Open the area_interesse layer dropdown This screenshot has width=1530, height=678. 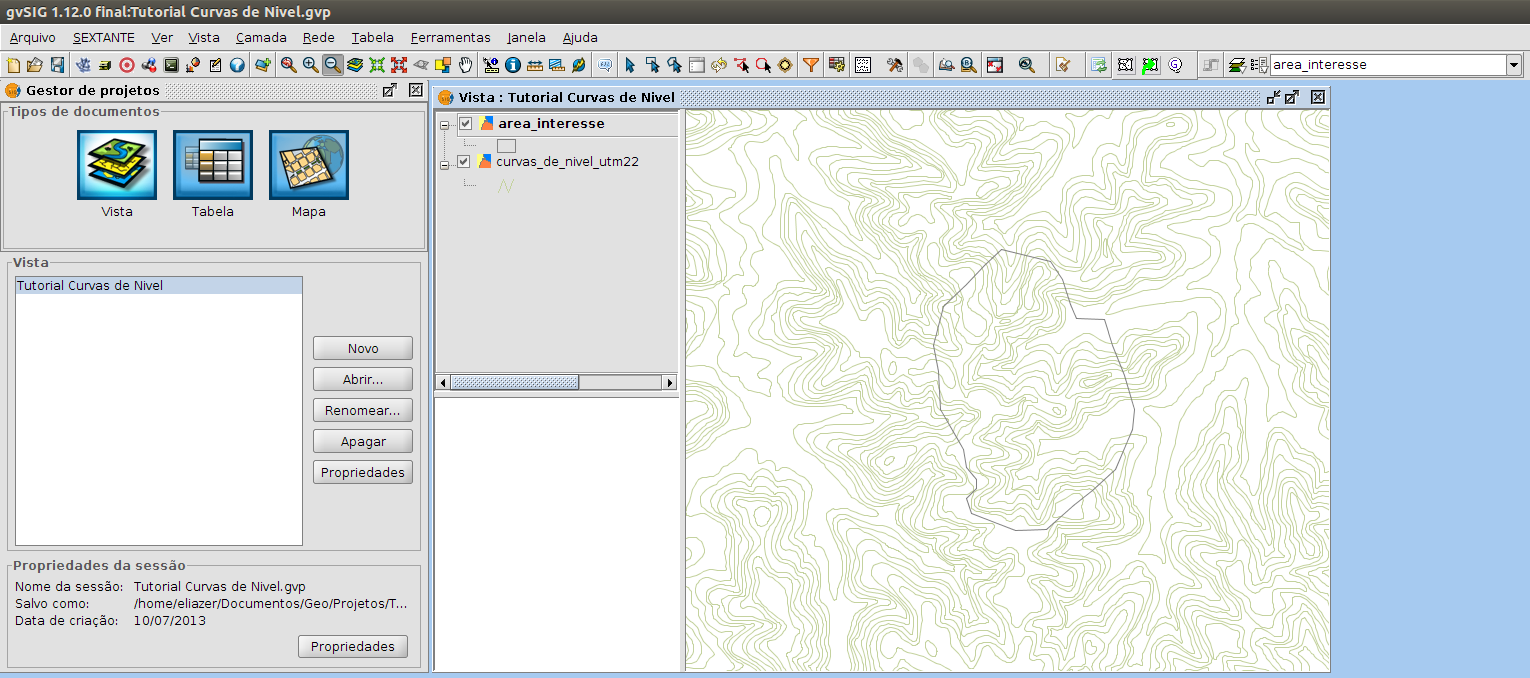tap(1513, 65)
